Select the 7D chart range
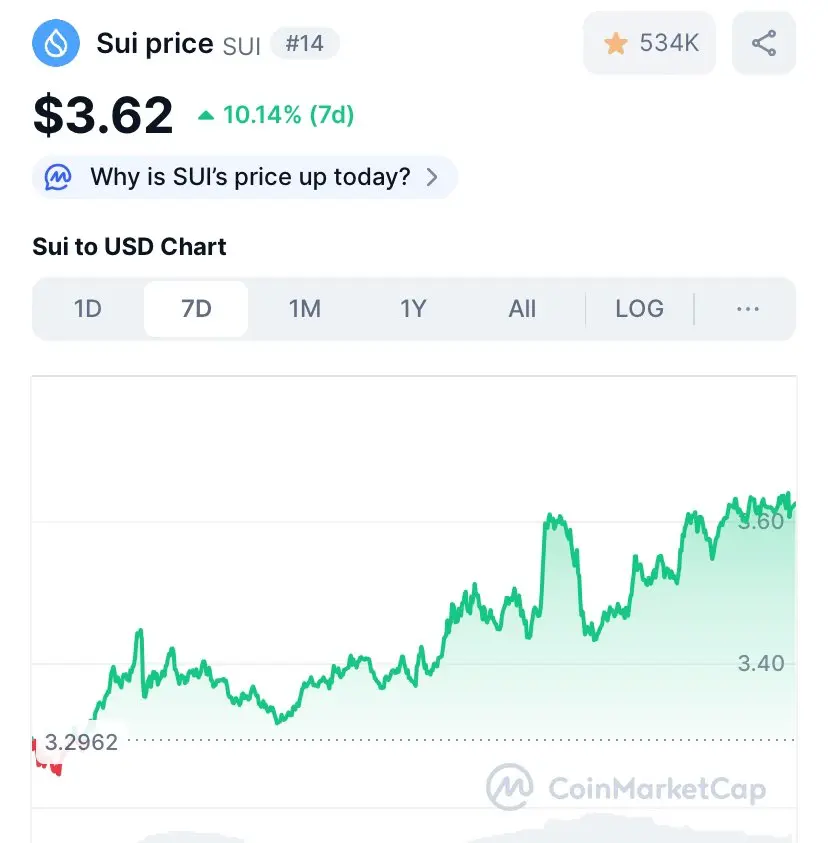 196,309
